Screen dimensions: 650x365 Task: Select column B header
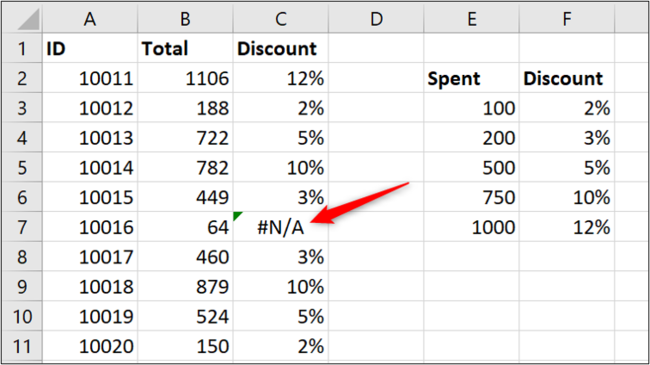click(x=185, y=19)
